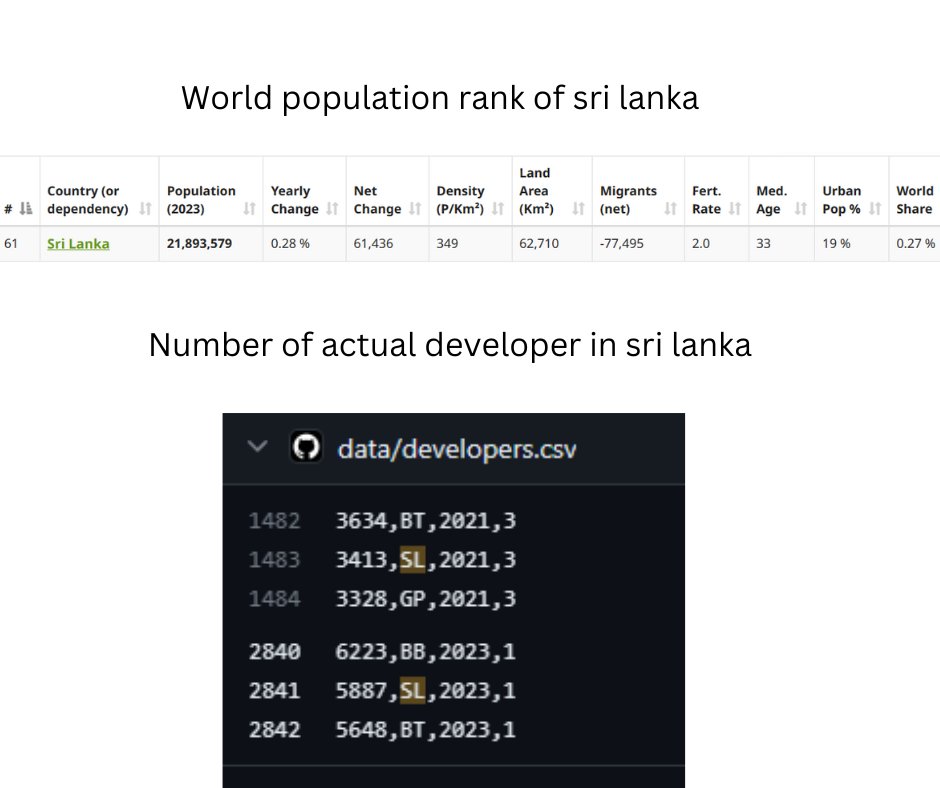The image size is (940, 788).
Task: Click the Land Area (Km²) sort icon
Action: (578, 209)
